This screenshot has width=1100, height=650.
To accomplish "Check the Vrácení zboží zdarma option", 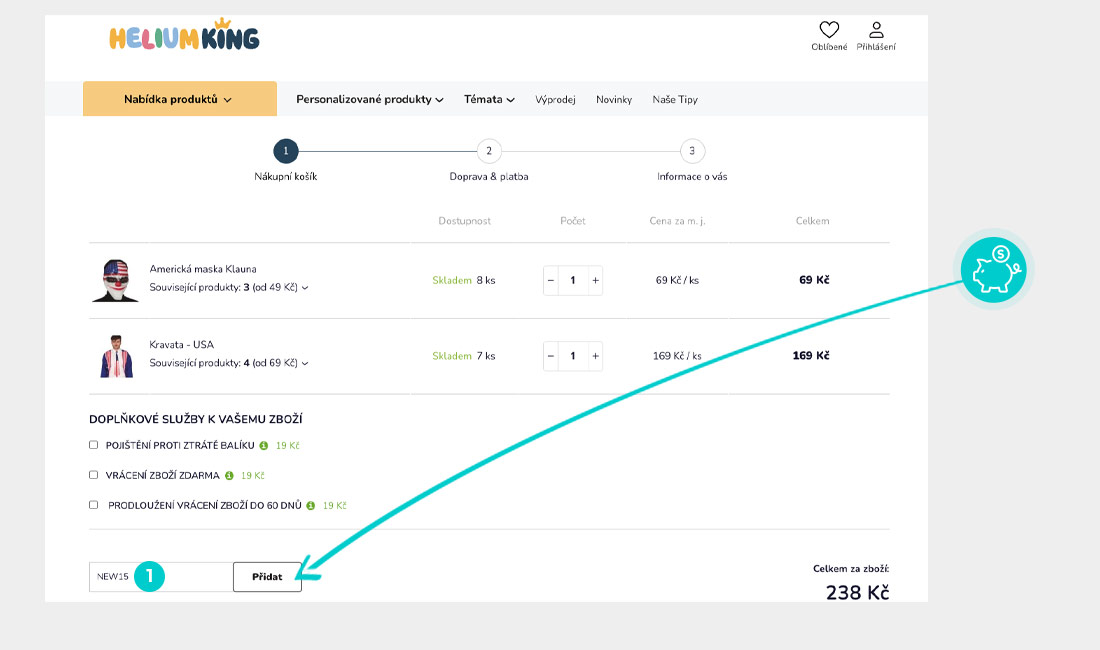I will click(94, 475).
